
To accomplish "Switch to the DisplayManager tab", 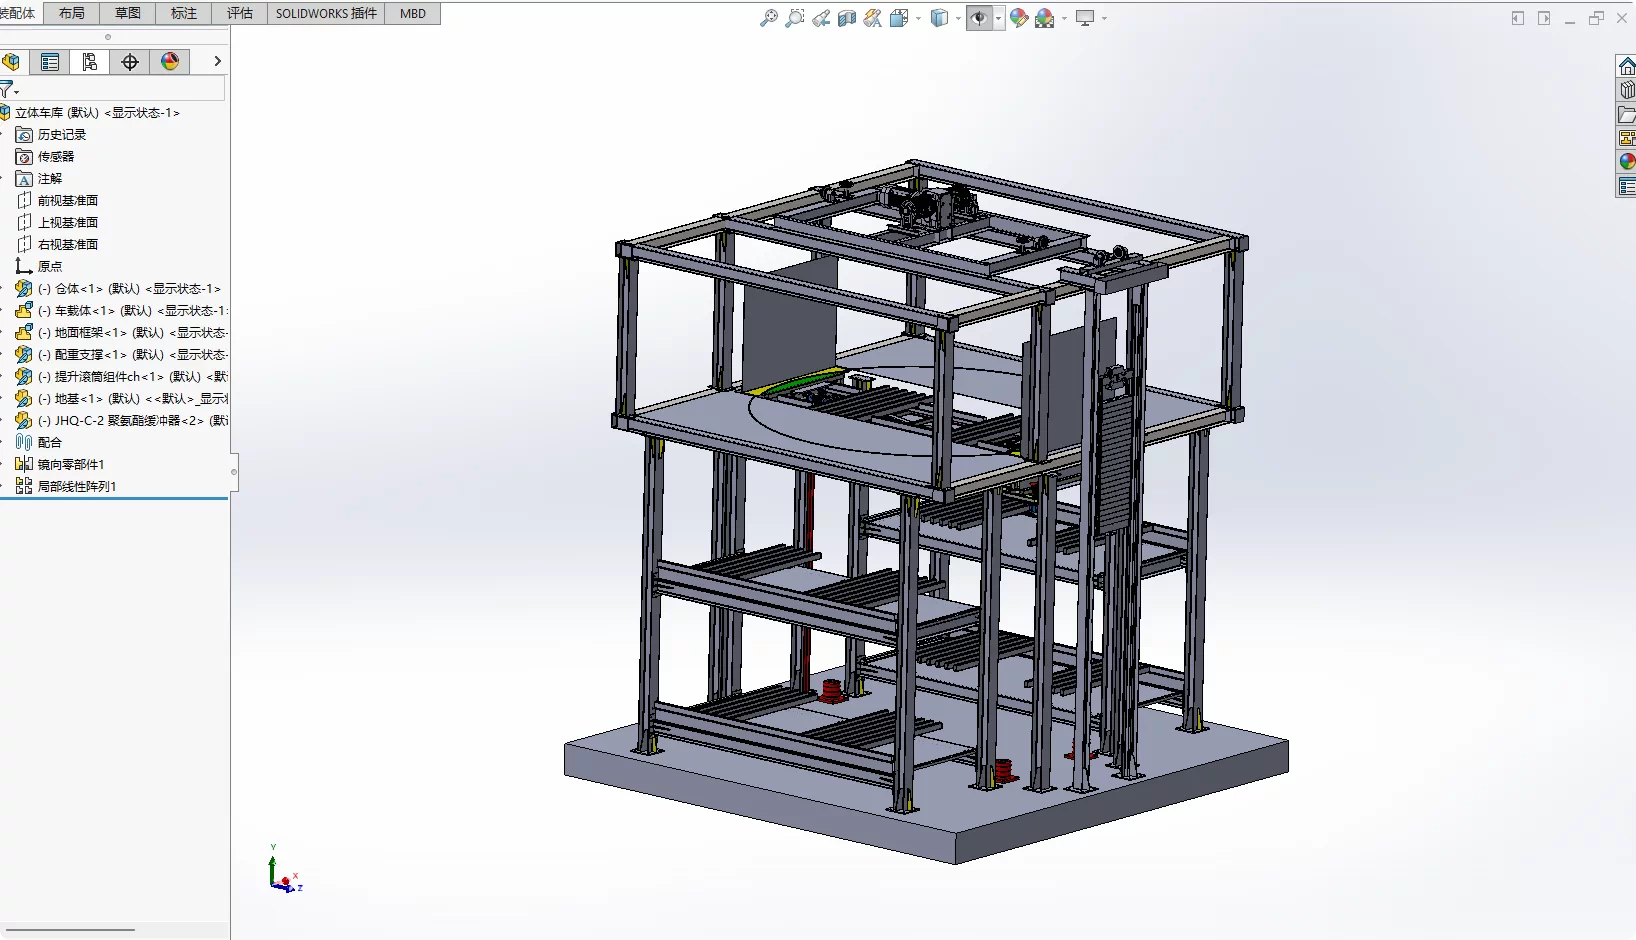I will (x=170, y=62).
